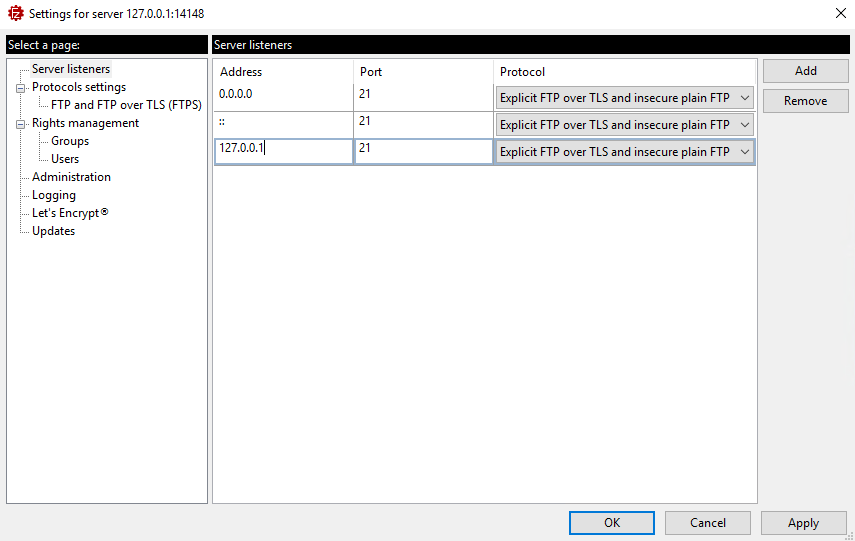Collapse the Rights management tree node

point(20,124)
